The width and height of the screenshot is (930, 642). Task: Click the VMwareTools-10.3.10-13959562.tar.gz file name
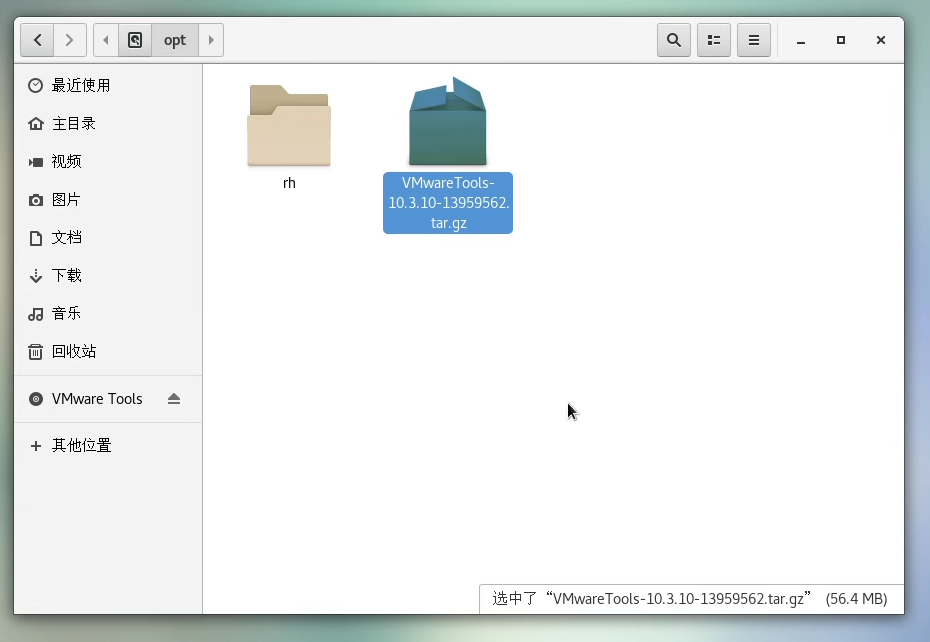coord(448,203)
